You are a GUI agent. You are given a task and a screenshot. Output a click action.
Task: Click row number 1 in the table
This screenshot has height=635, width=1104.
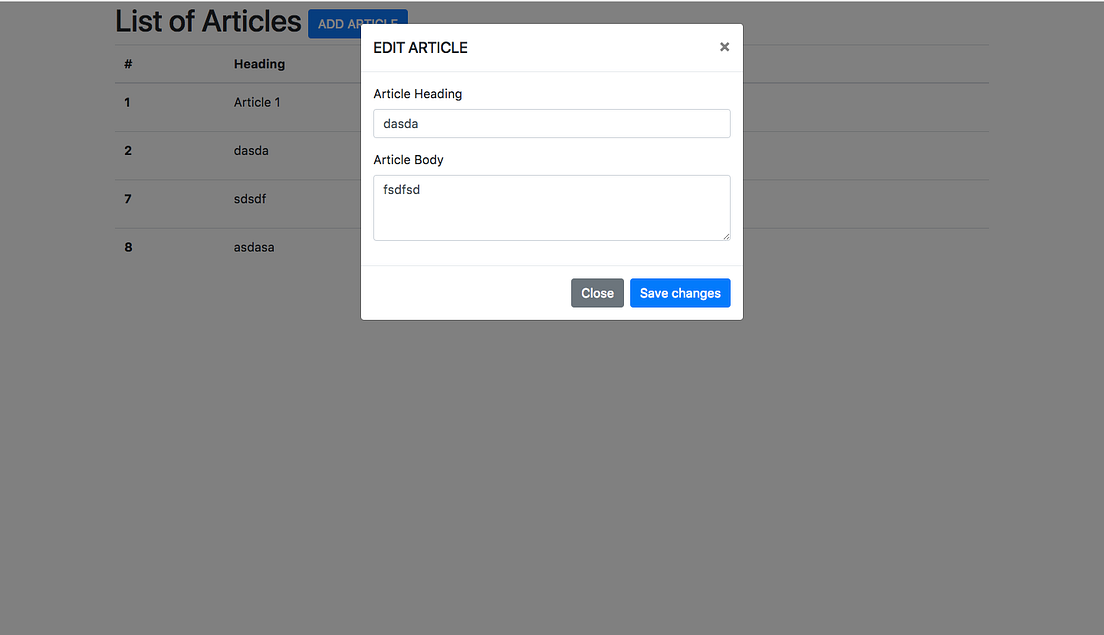(127, 102)
